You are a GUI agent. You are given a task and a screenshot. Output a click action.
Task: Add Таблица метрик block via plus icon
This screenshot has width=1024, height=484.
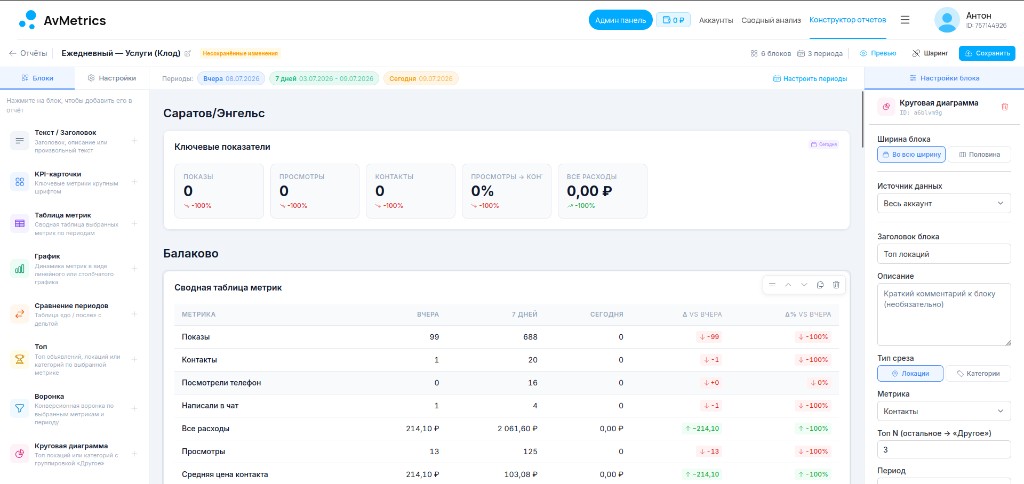134,223
